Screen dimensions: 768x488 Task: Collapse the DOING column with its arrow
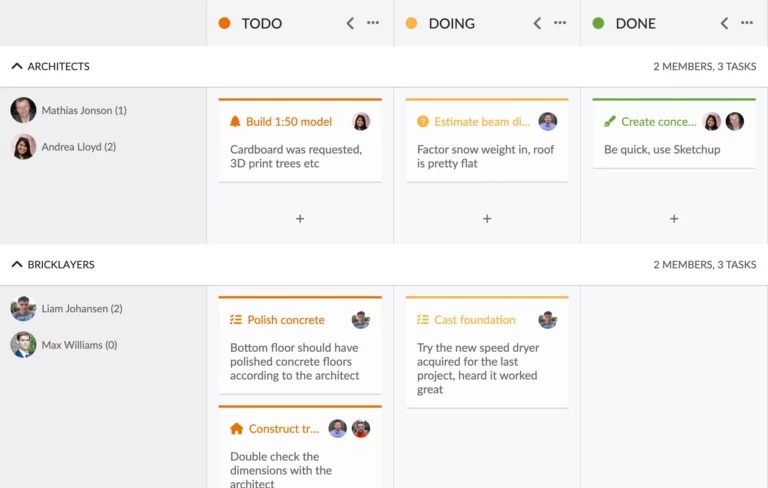pyautogui.click(x=537, y=23)
